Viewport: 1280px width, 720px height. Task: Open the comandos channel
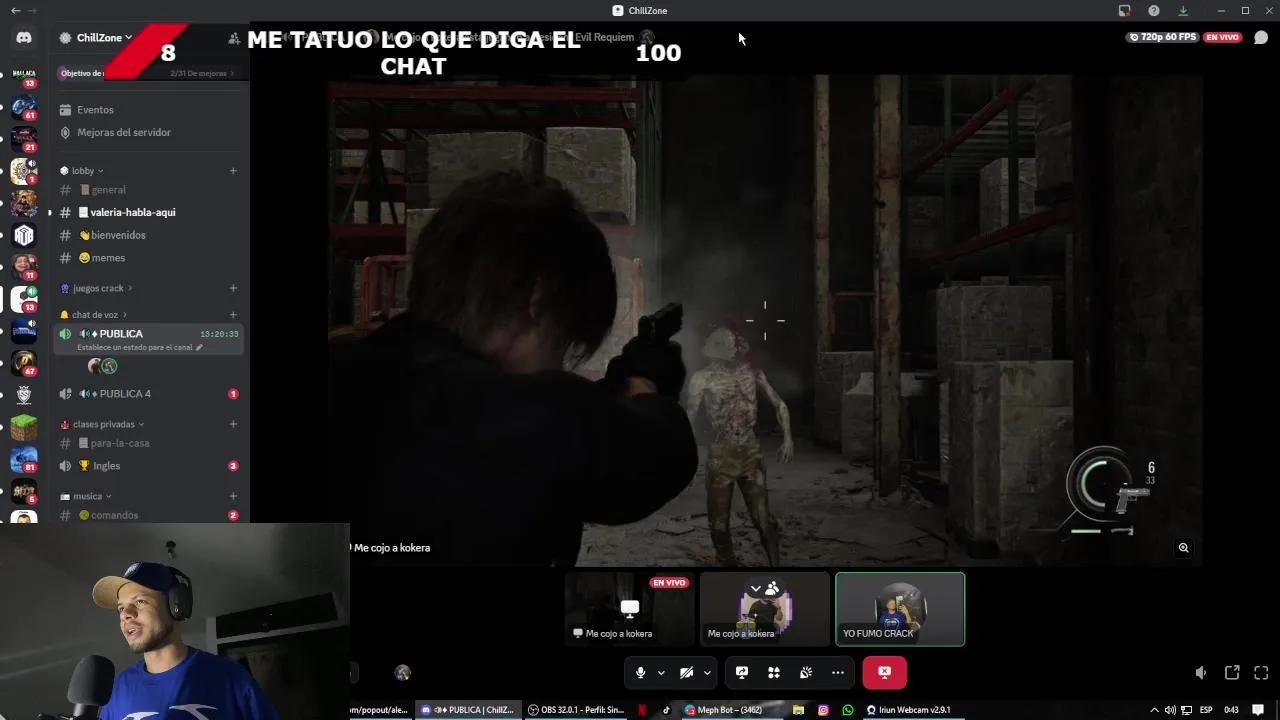(114, 515)
